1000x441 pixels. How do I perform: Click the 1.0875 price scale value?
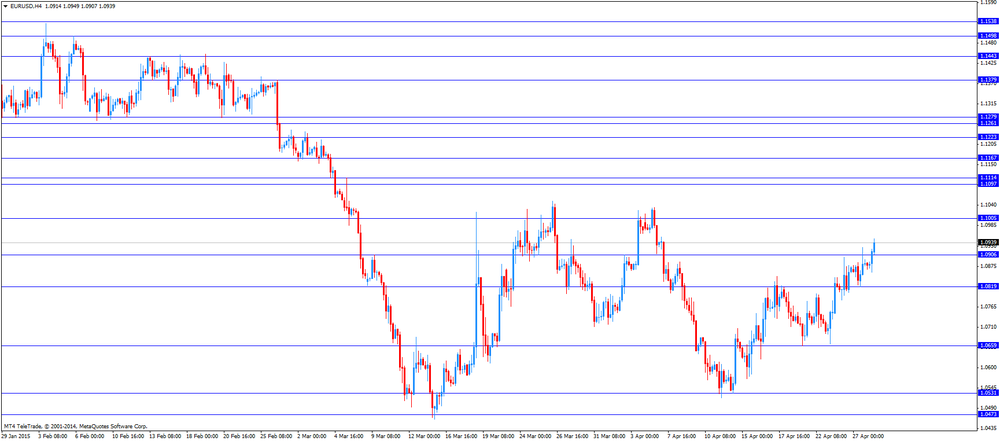pyautogui.click(x=988, y=266)
